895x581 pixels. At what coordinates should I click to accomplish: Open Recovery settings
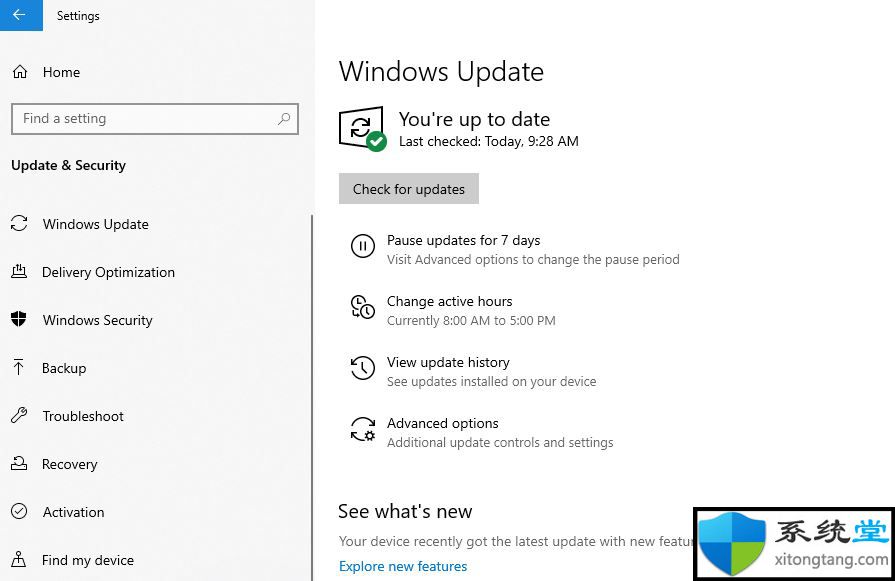tap(70, 464)
